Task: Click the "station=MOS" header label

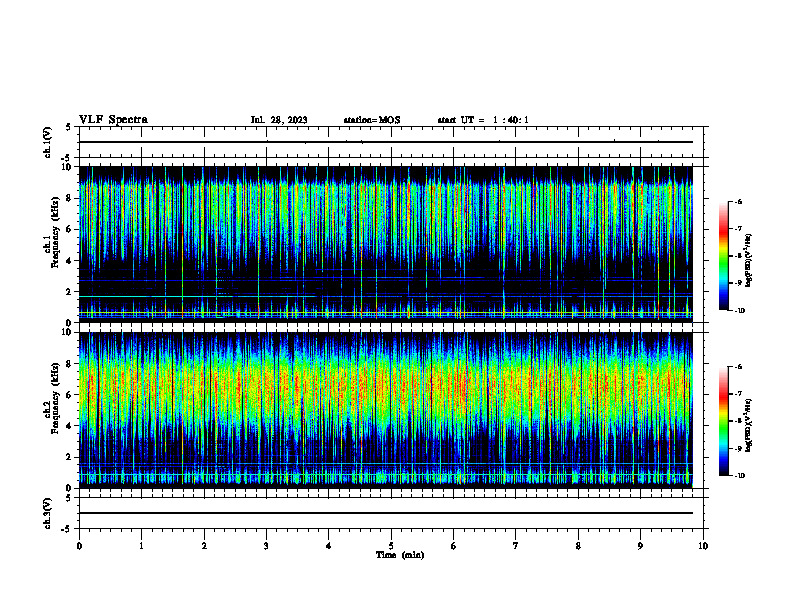Action: pyautogui.click(x=372, y=120)
